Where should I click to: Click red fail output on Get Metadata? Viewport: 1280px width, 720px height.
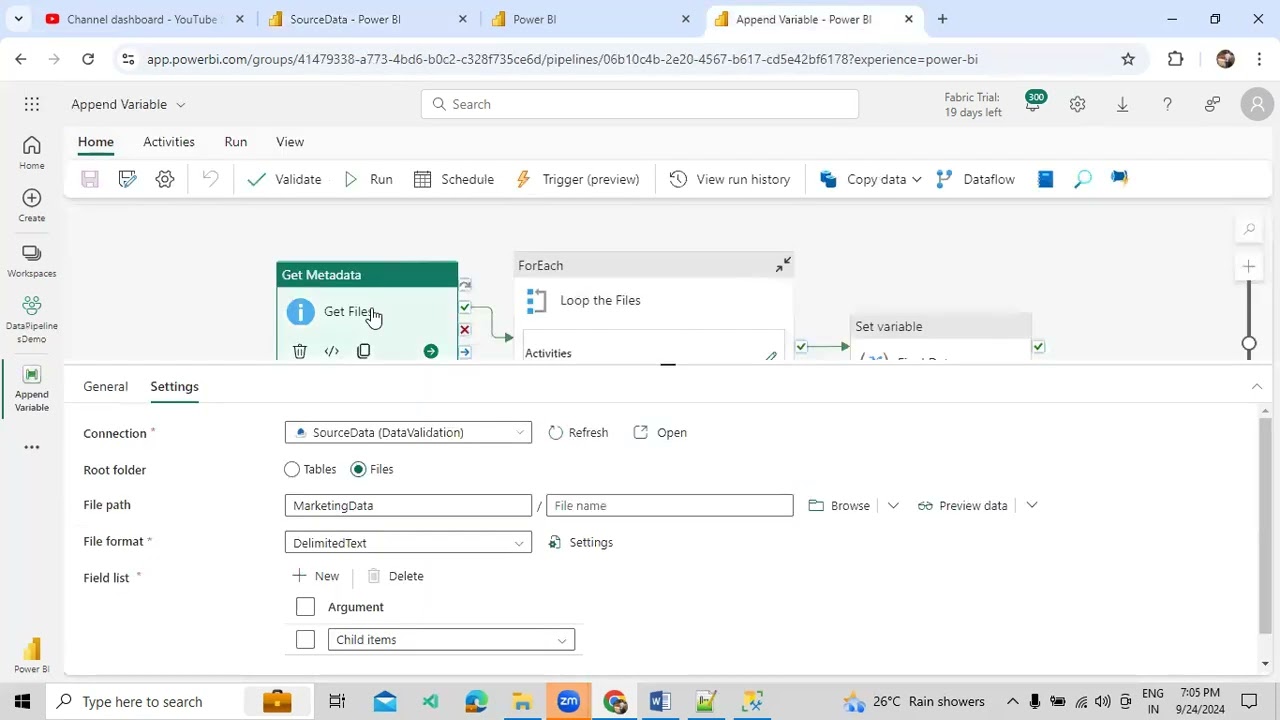click(x=464, y=329)
